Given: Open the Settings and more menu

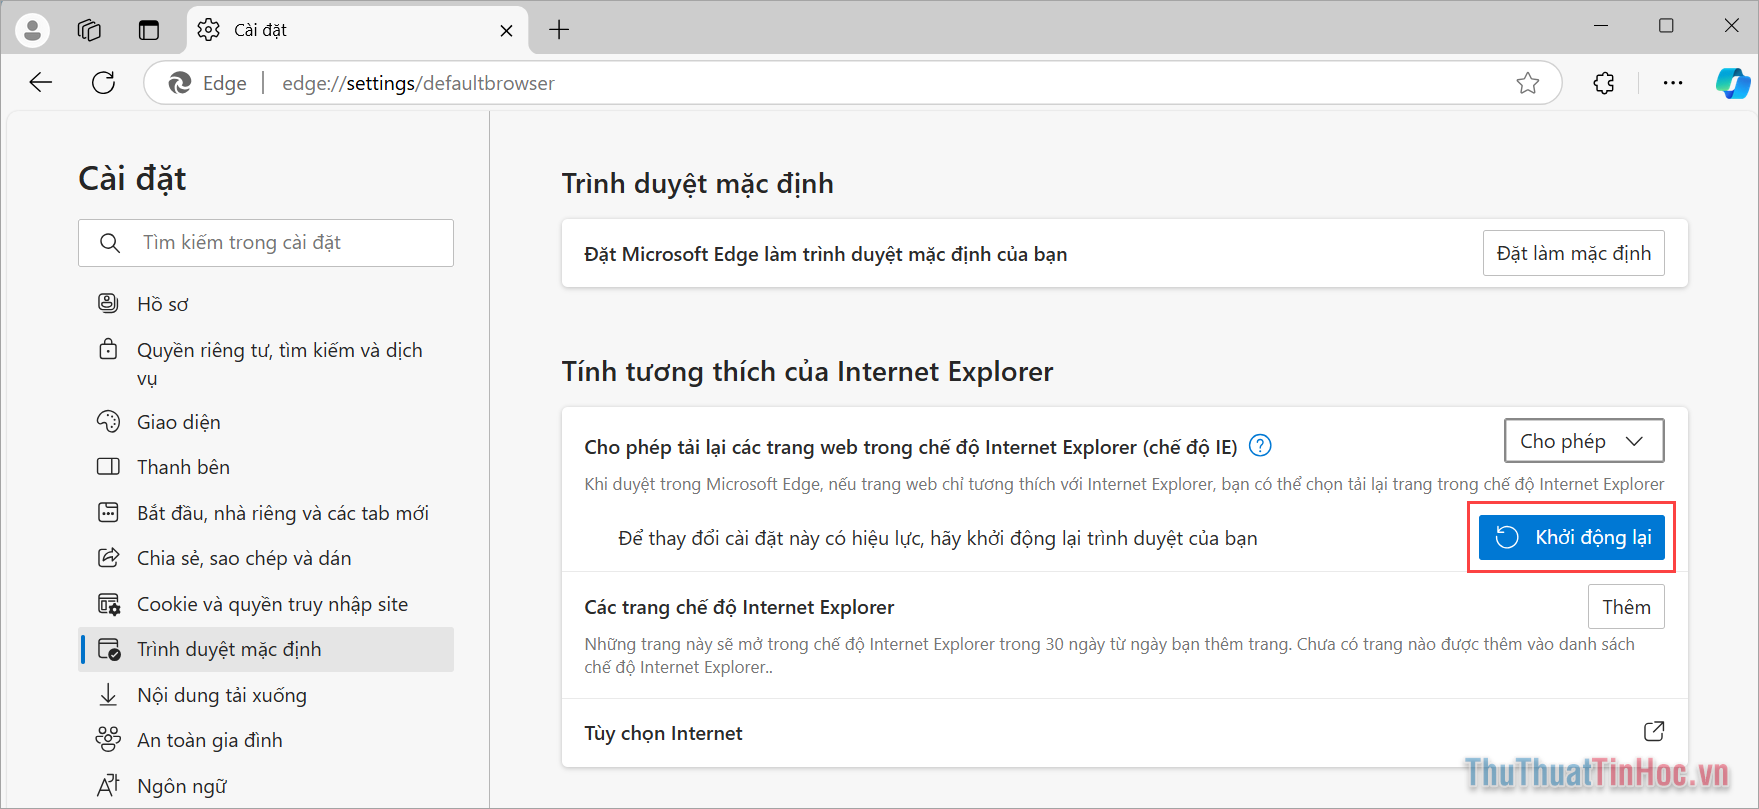Looking at the screenshot, I should coord(1672,83).
